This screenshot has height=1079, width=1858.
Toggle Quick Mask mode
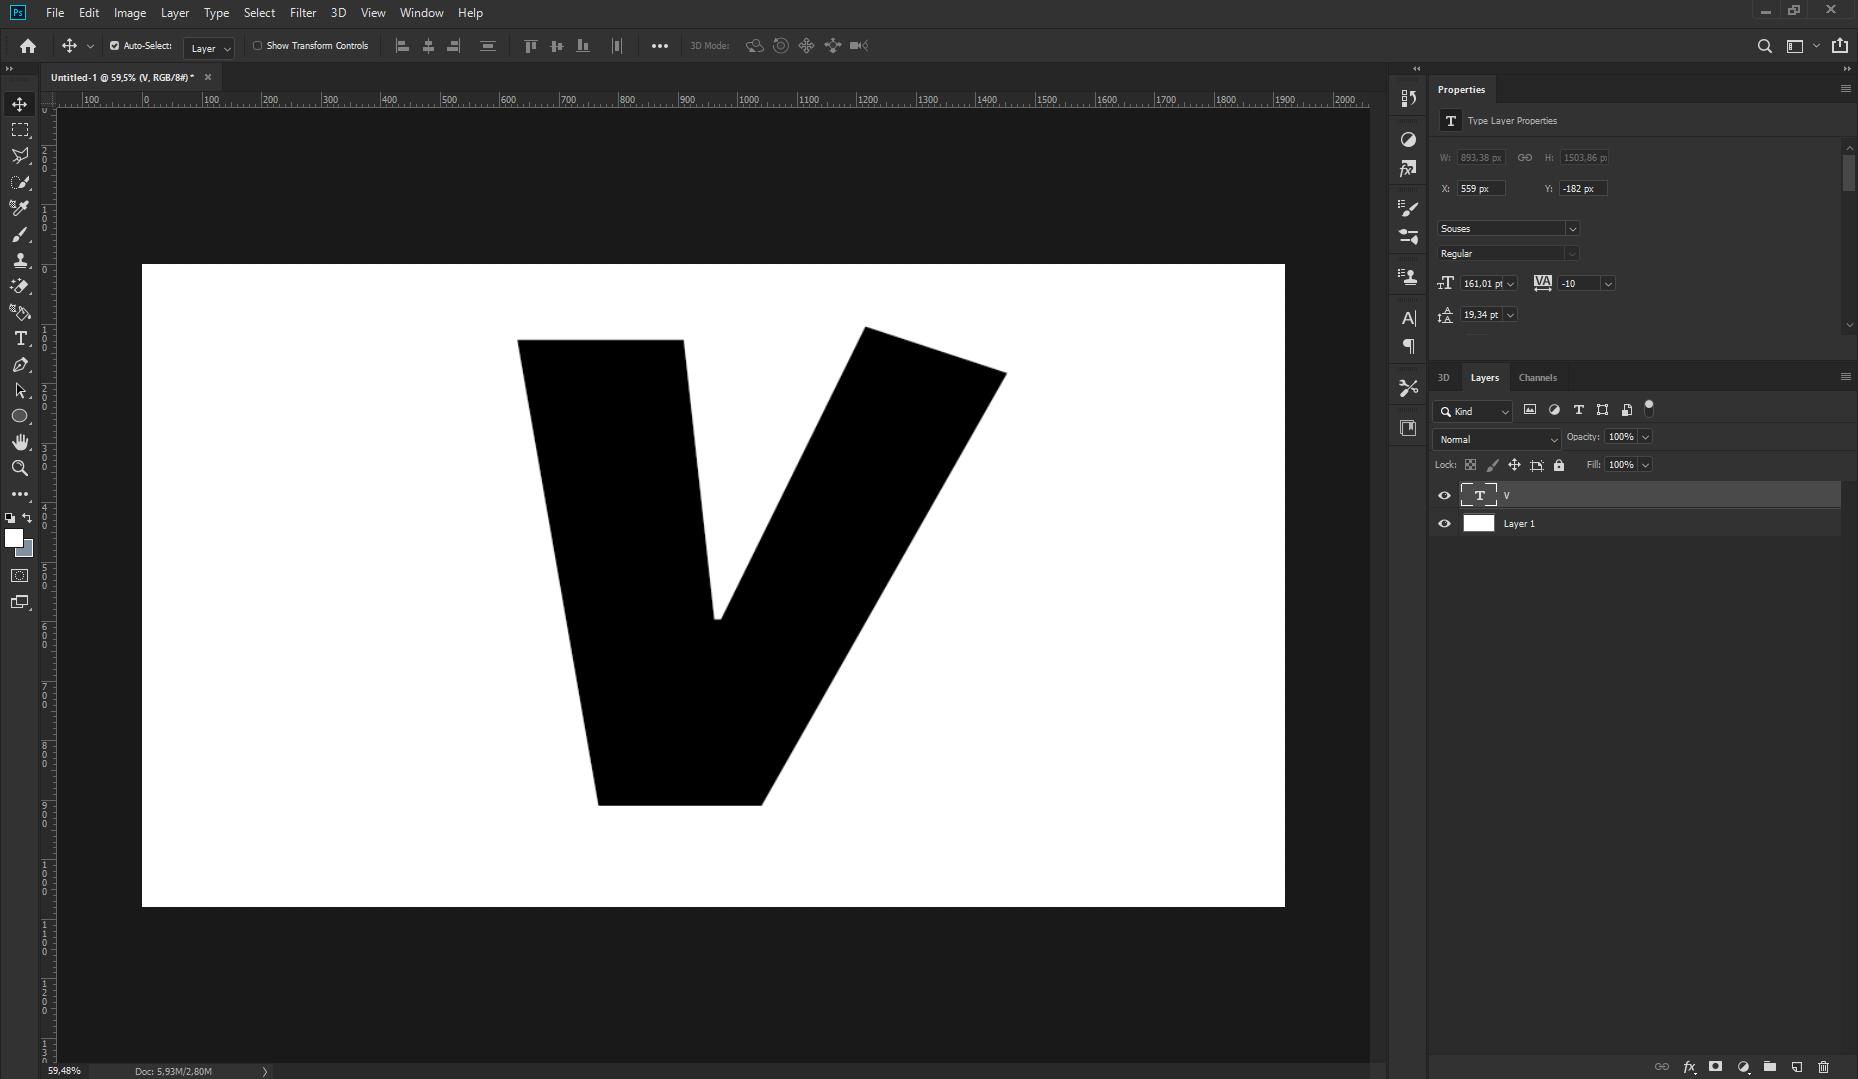pos(20,576)
